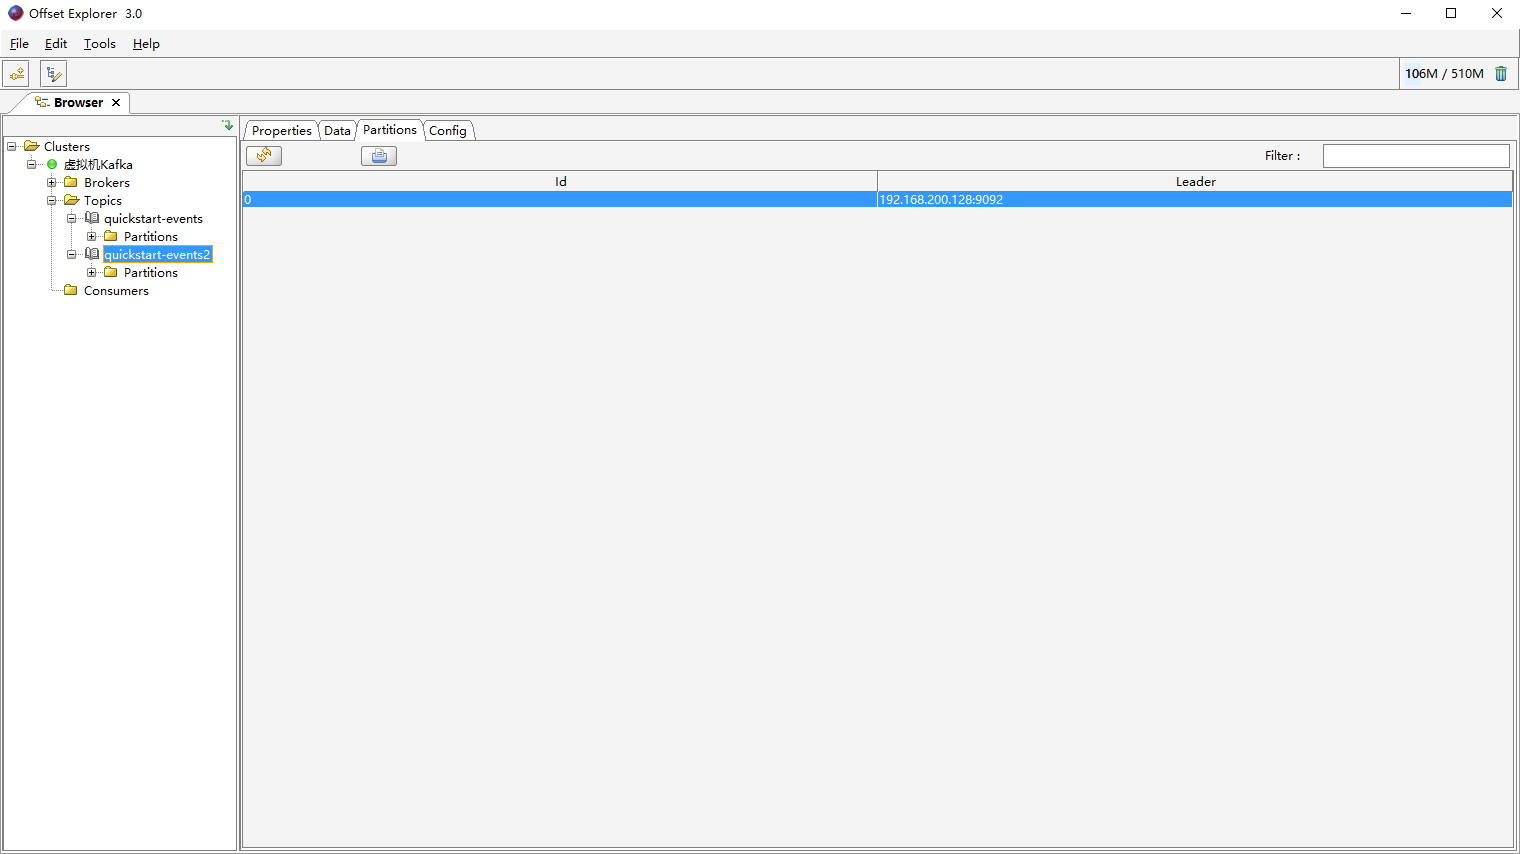1520x854 pixels.
Task: Open the File menu
Action: 19,44
